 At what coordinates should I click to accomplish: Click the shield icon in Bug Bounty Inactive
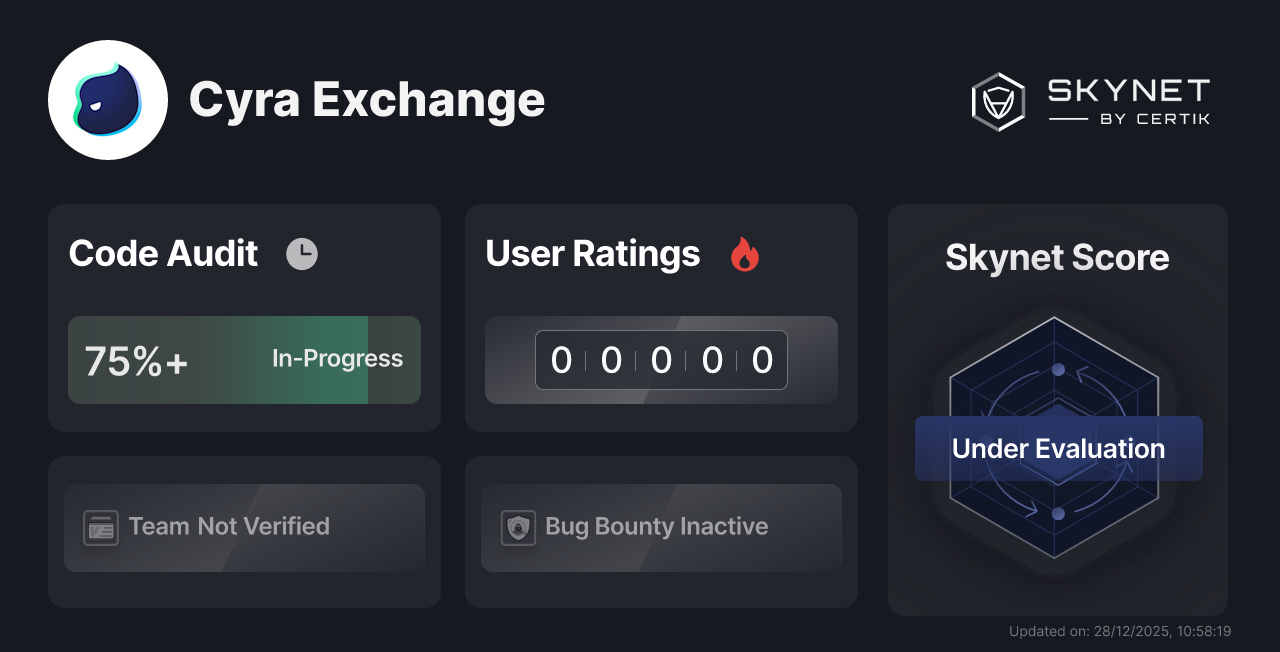[x=518, y=527]
